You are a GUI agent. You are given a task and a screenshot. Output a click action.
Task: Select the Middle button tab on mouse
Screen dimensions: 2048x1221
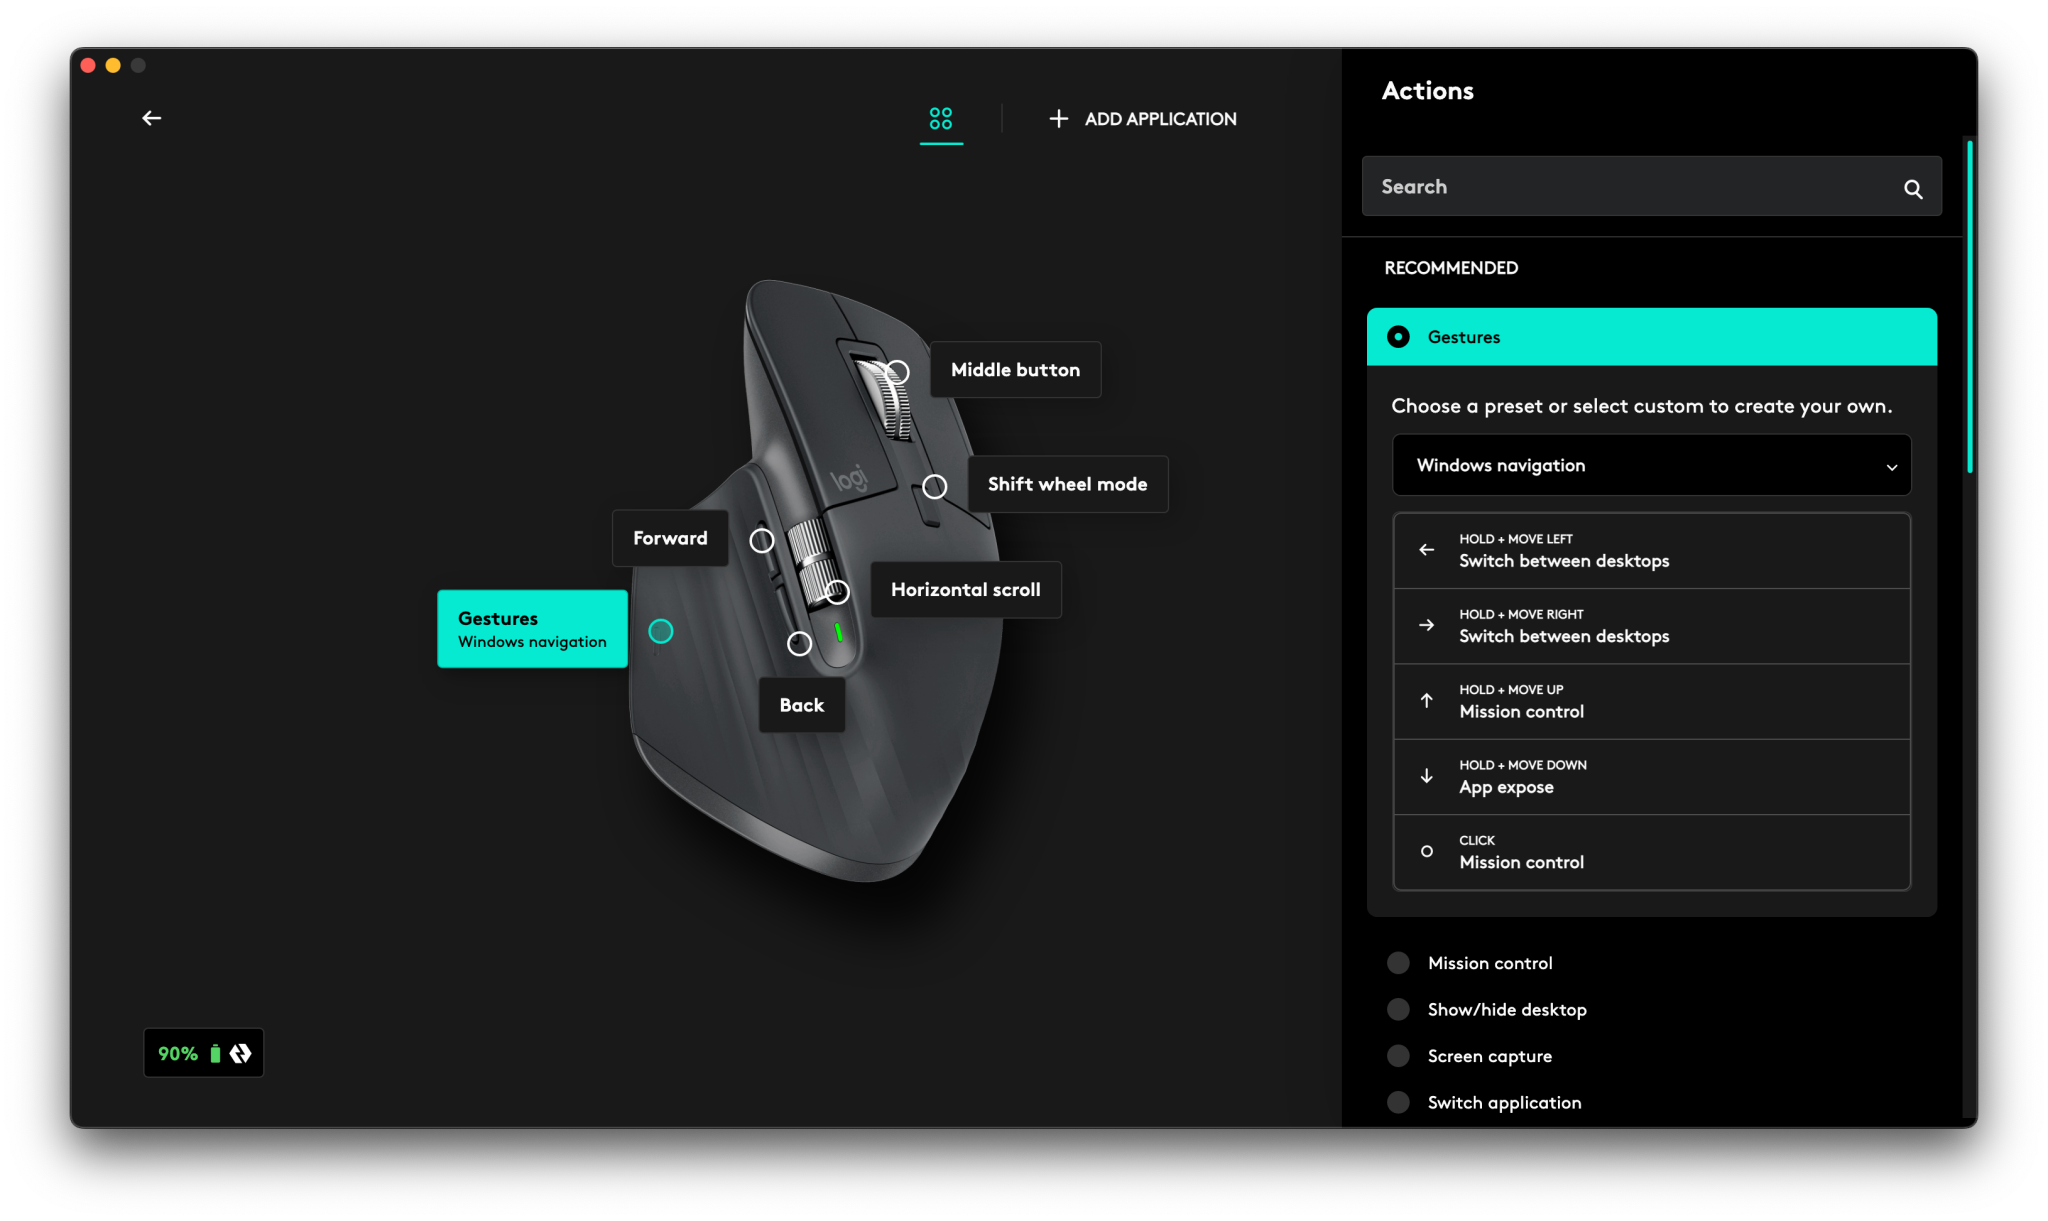[x=898, y=369]
